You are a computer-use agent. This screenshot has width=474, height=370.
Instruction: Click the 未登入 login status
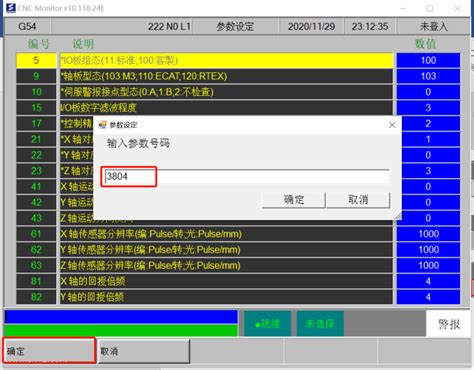(x=433, y=26)
